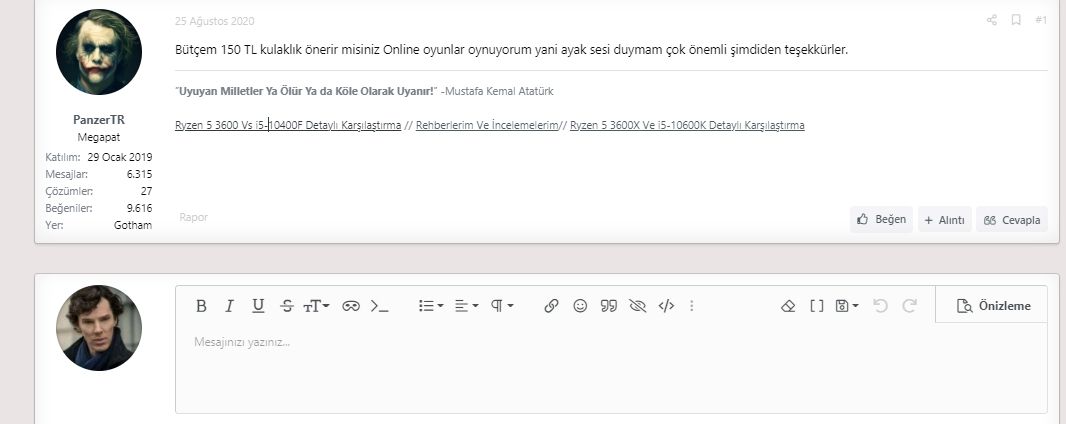
Task: Select the post text starting Bütçem 150 TL
Action: pyautogui.click(x=511, y=50)
